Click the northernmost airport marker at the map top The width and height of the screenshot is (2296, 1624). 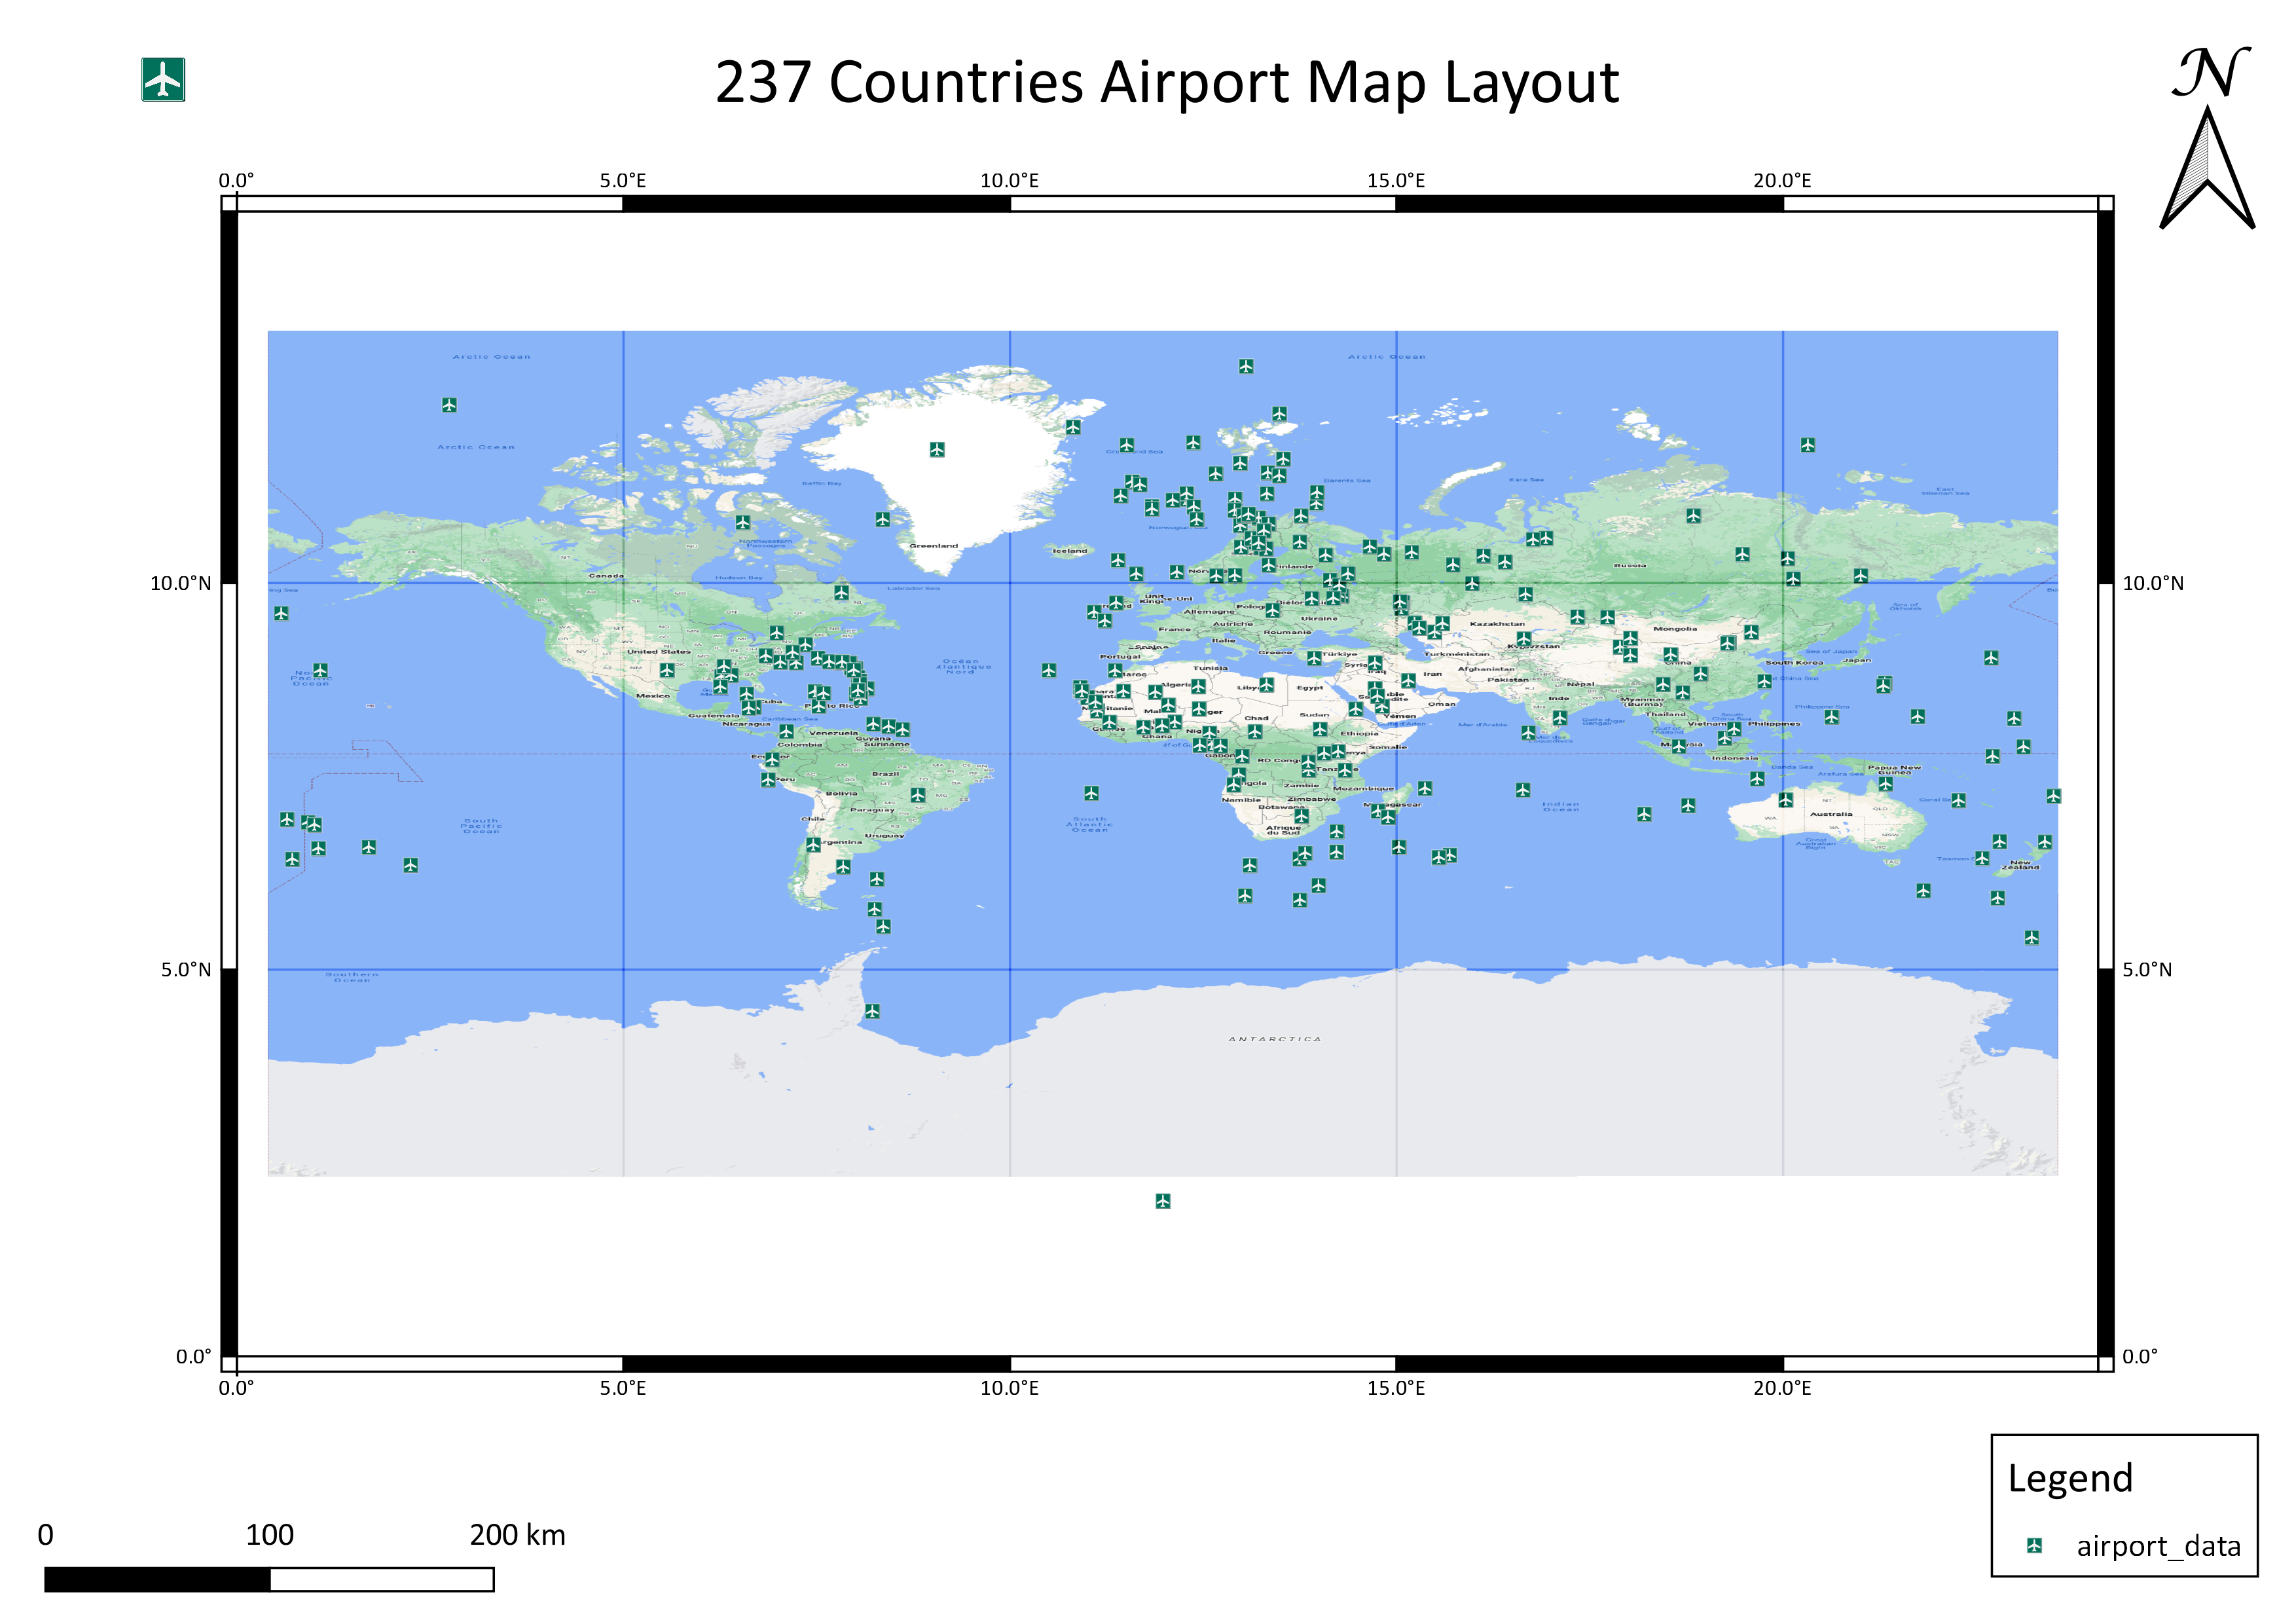(x=1245, y=366)
